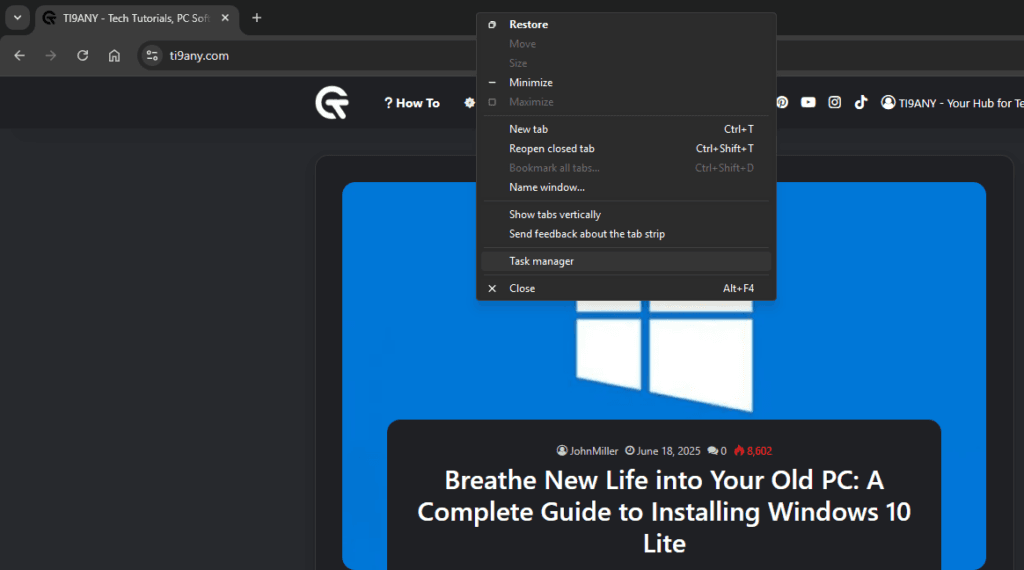Select Send feedback about the tab strip
The image size is (1024, 570).
point(586,234)
